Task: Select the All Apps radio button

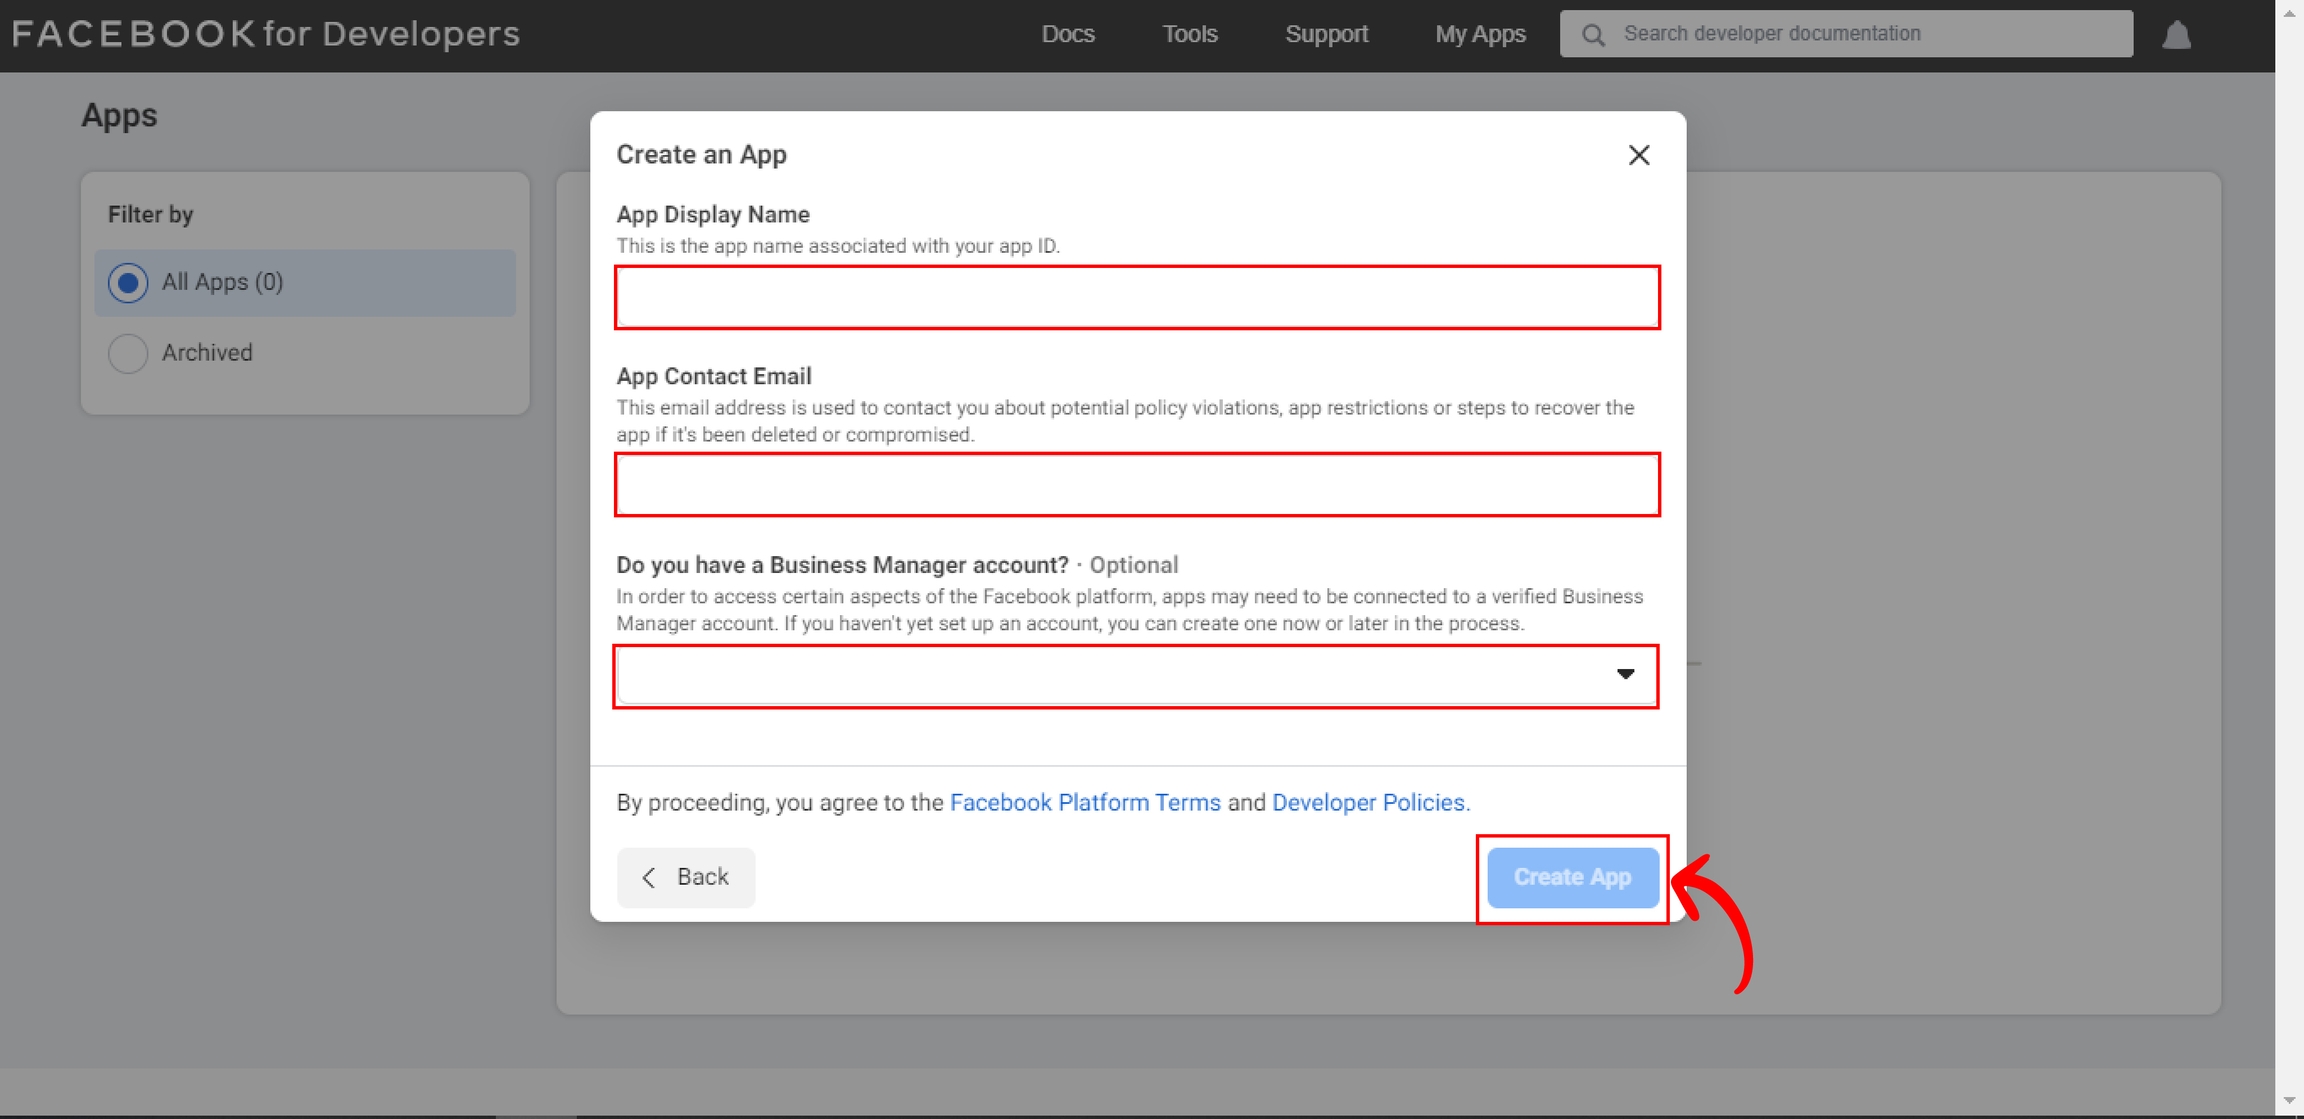Action: [128, 283]
